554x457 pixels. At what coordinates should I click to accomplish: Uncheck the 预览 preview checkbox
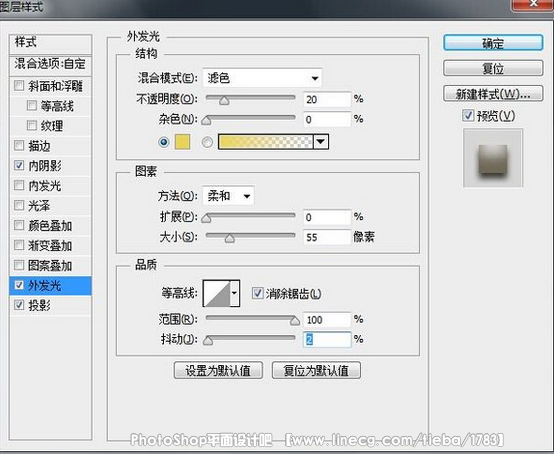(468, 115)
